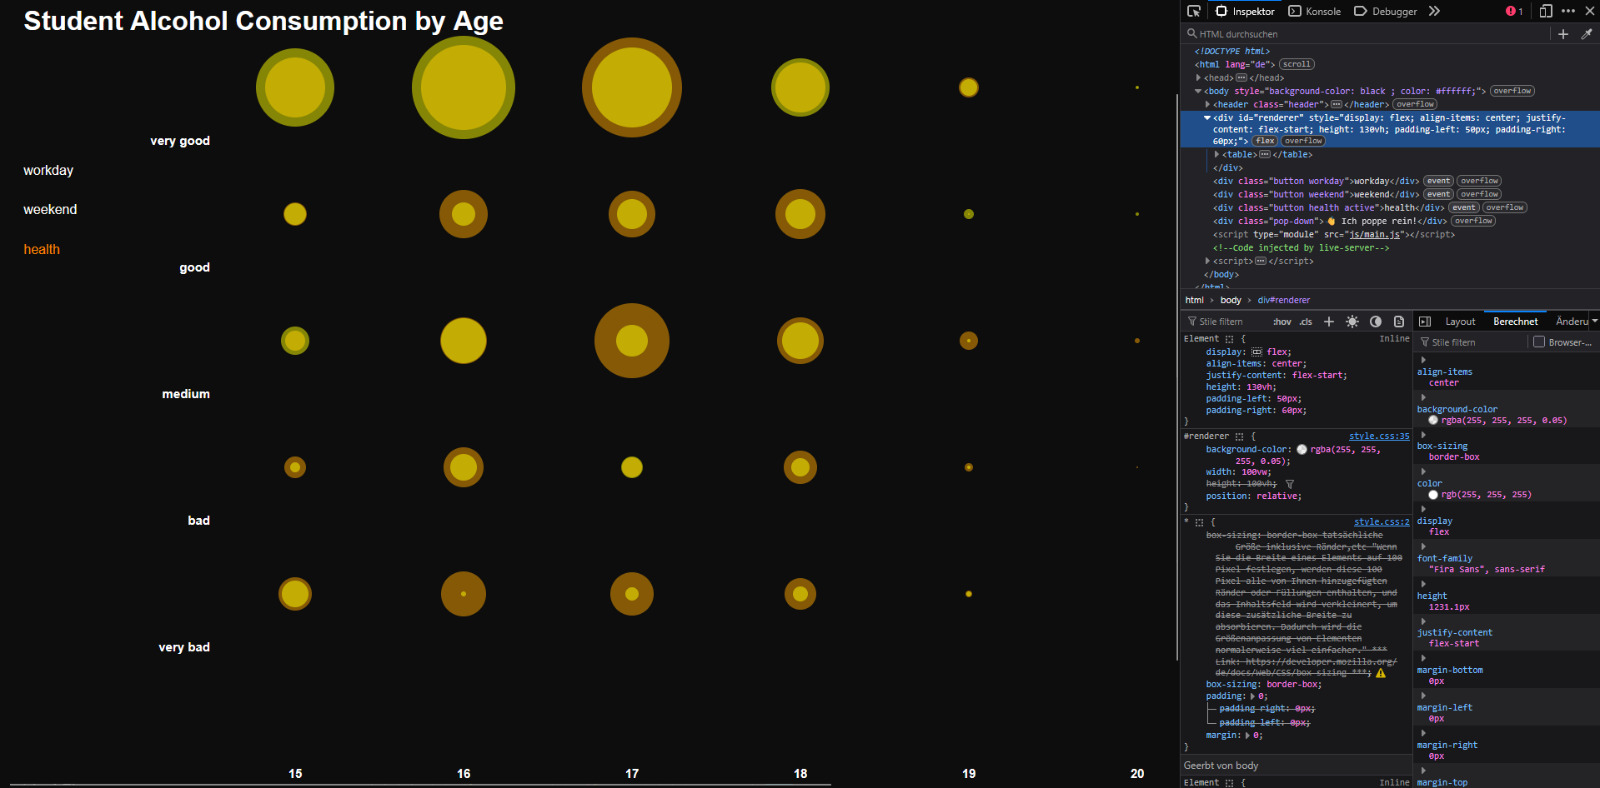Toggle print media simulation page icon
The height and width of the screenshot is (788, 1600).
click(x=1399, y=322)
